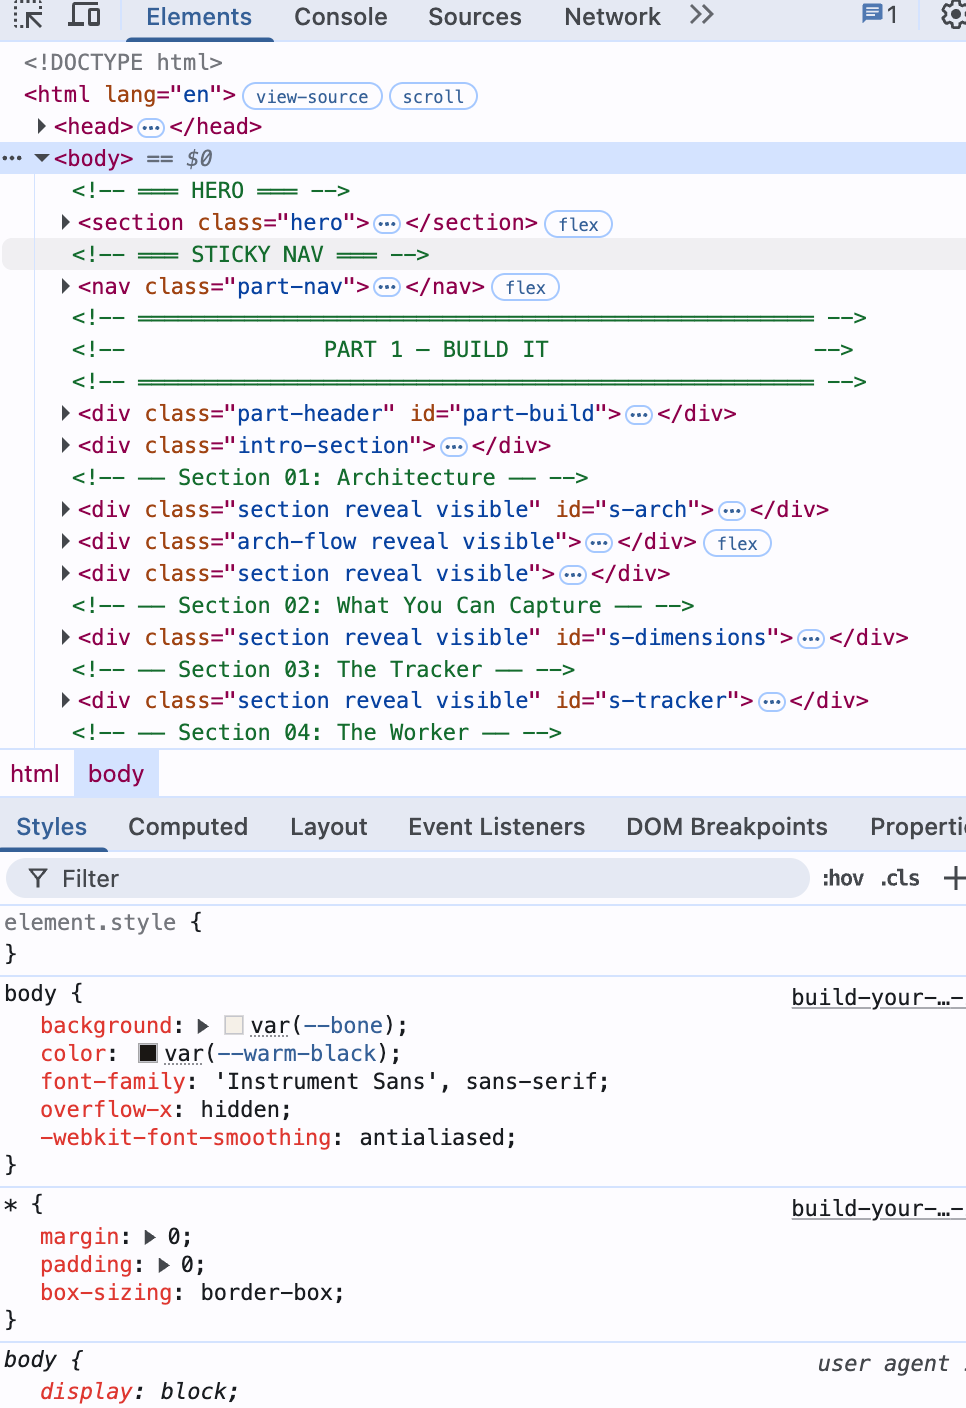Switch to the Console tab

point(340,17)
